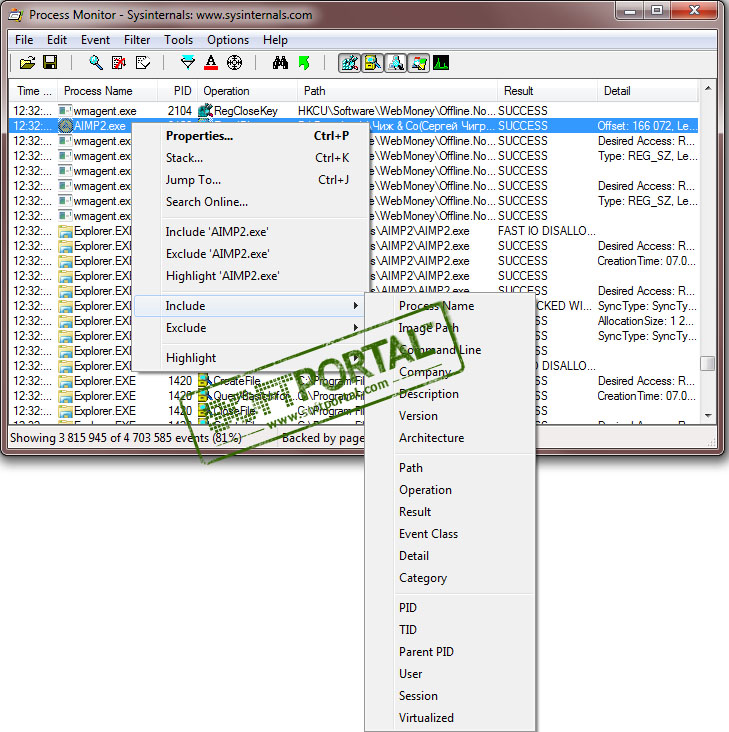The width and height of the screenshot is (729, 732).
Task: Pick Version in the Include submenu
Action: [450, 415]
